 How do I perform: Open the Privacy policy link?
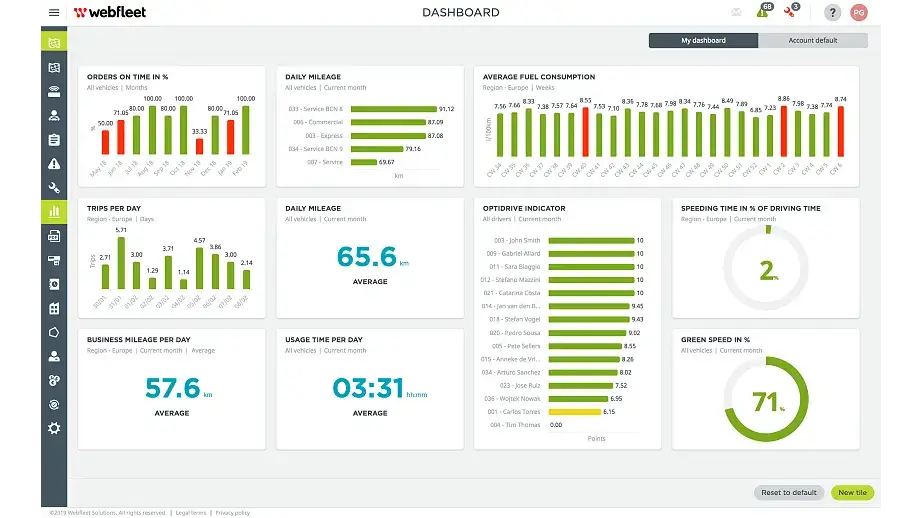(x=233, y=513)
